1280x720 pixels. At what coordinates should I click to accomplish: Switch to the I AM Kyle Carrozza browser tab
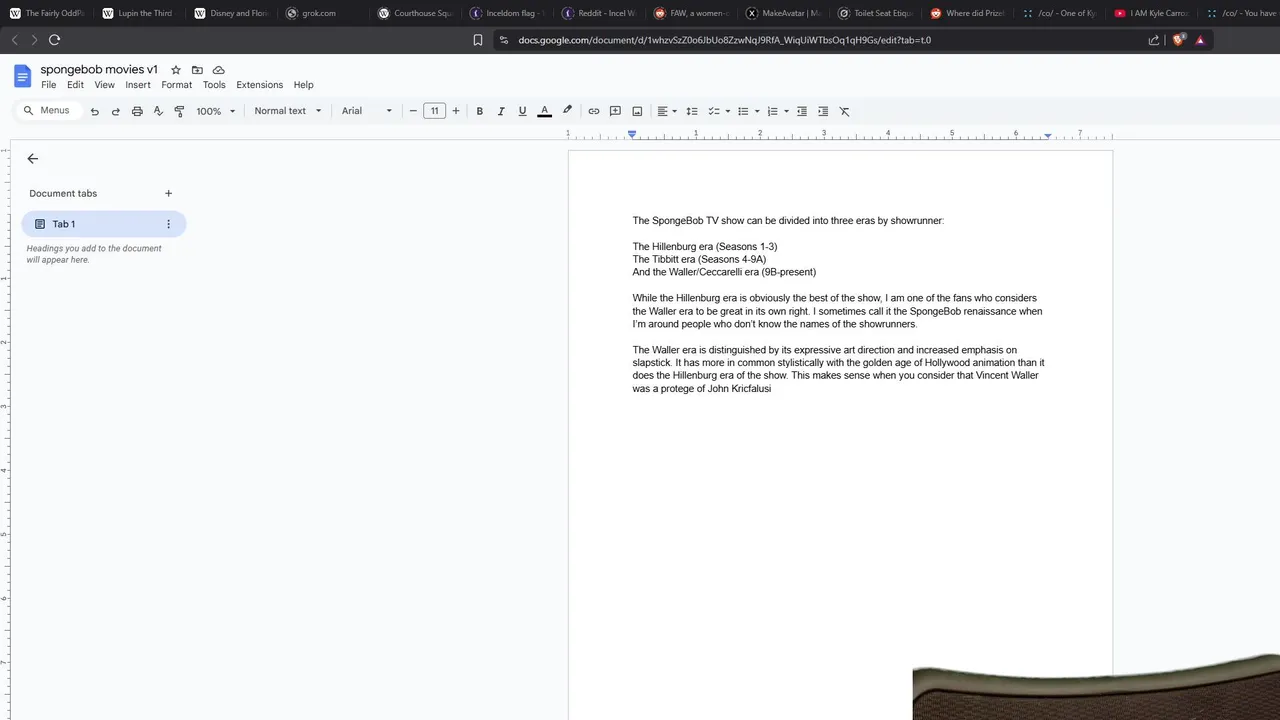pyautogui.click(x=1151, y=13)
